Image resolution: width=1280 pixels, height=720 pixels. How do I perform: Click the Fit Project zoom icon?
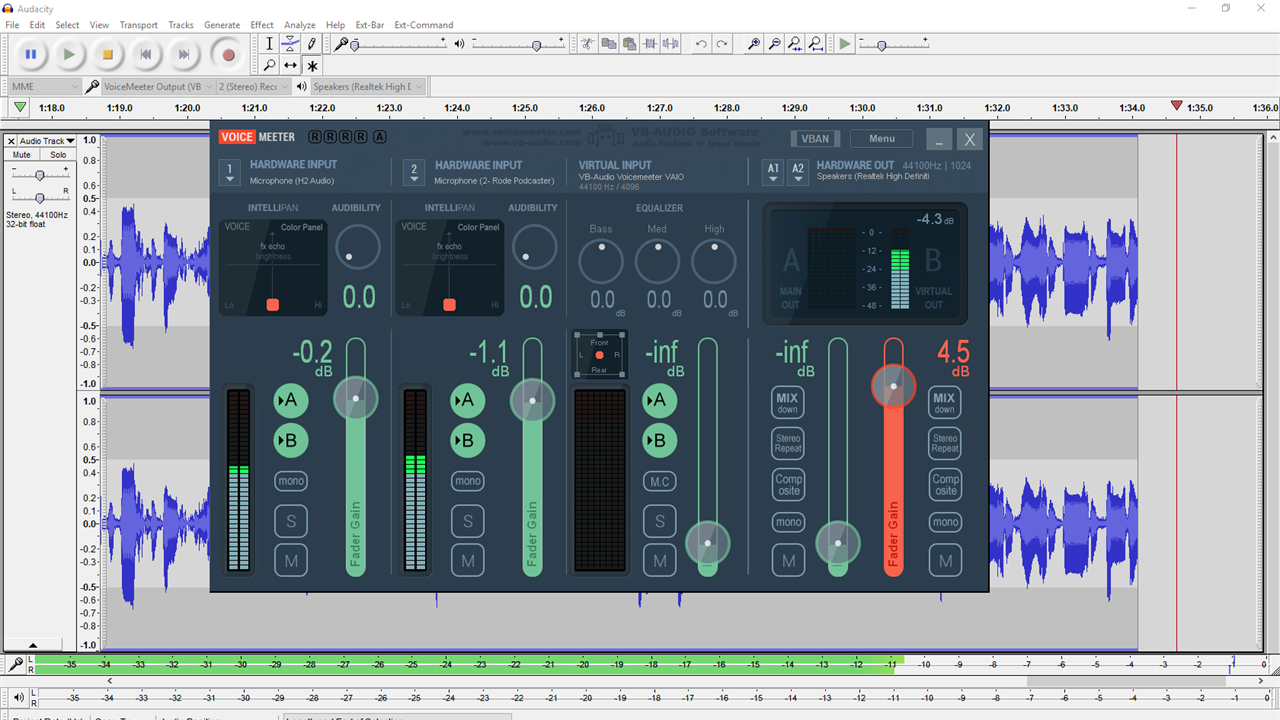point(816,44)
